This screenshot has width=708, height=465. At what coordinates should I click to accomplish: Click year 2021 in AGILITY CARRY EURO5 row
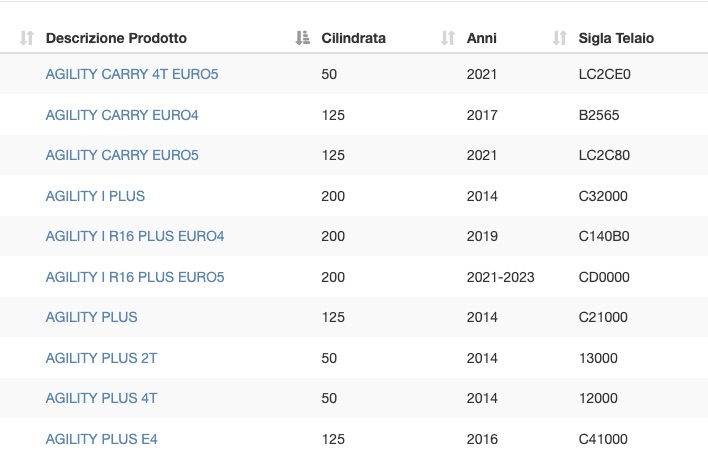pos(482,155)
